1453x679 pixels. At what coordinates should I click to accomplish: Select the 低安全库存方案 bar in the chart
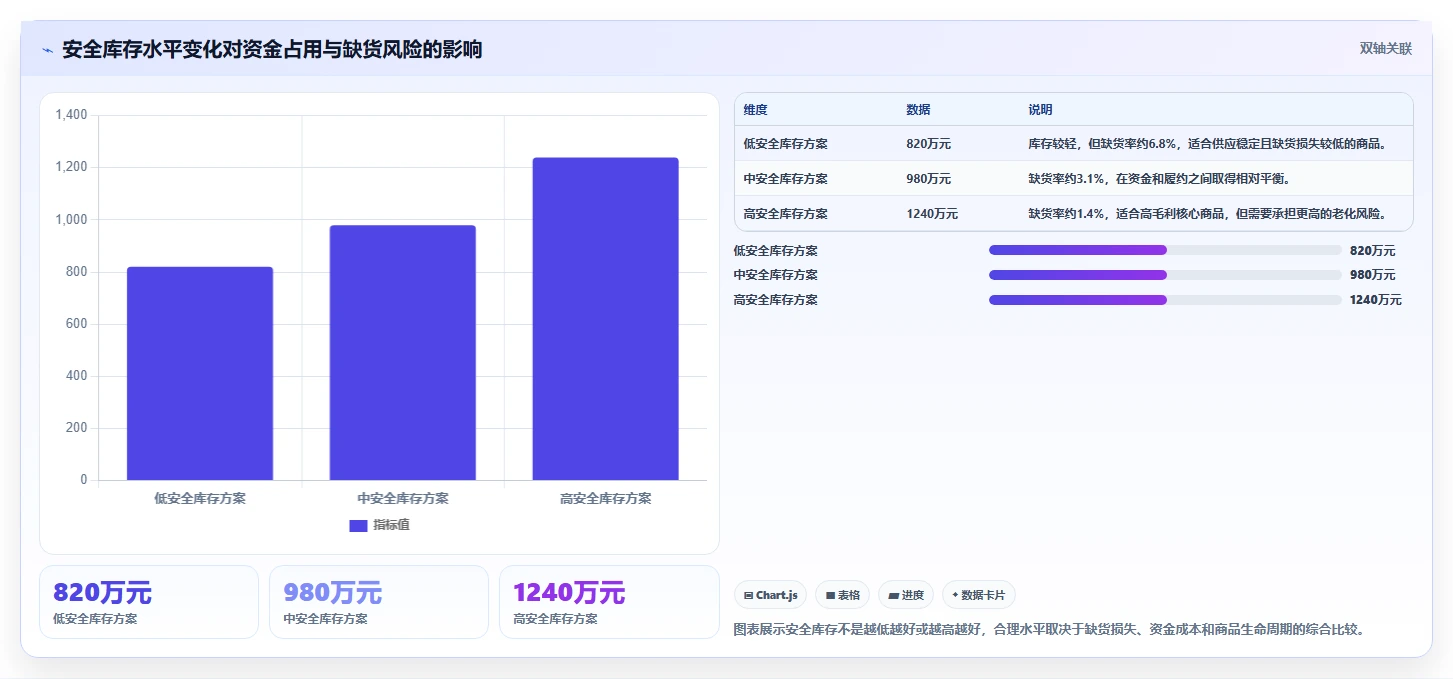point(200,374)
